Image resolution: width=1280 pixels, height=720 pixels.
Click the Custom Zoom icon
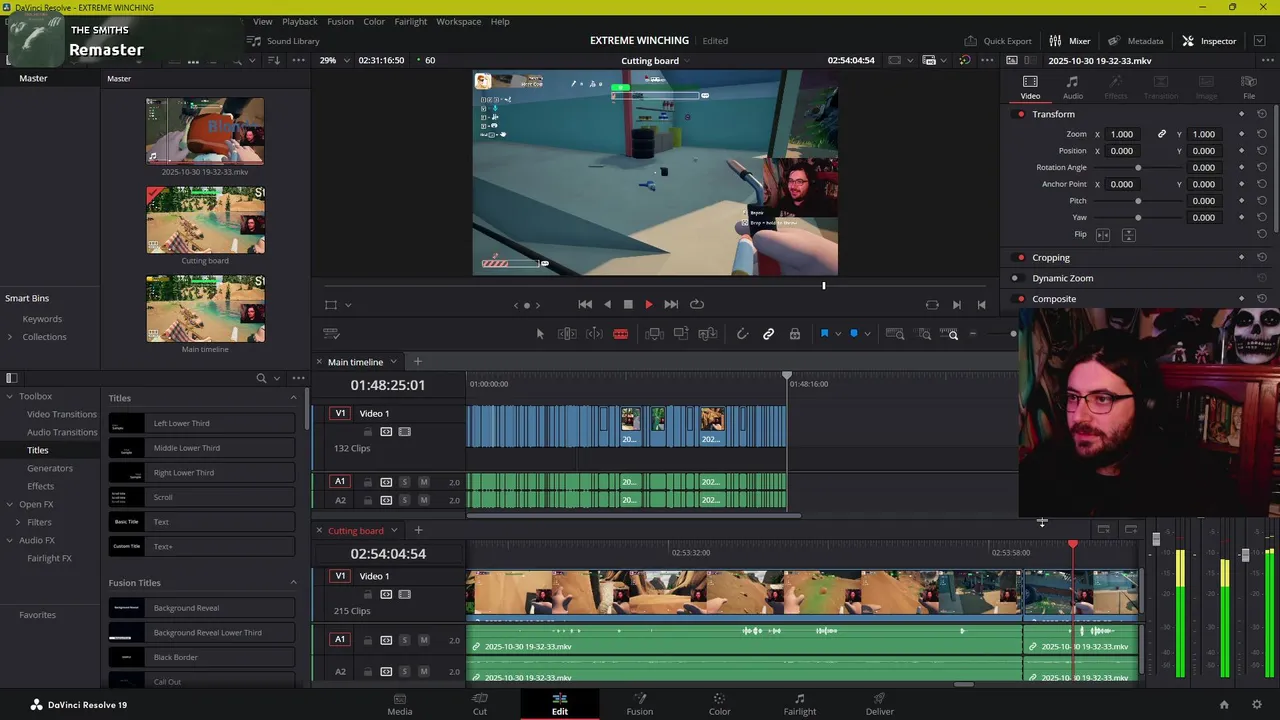pos(950,334)
